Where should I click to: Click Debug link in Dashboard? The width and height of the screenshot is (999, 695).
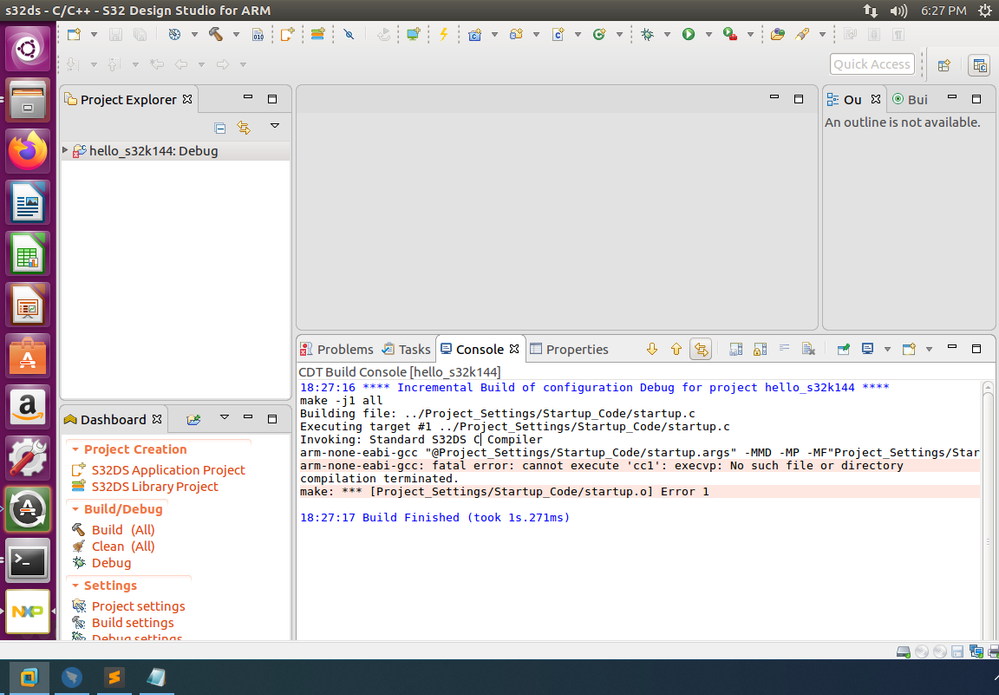click(111, 563)
